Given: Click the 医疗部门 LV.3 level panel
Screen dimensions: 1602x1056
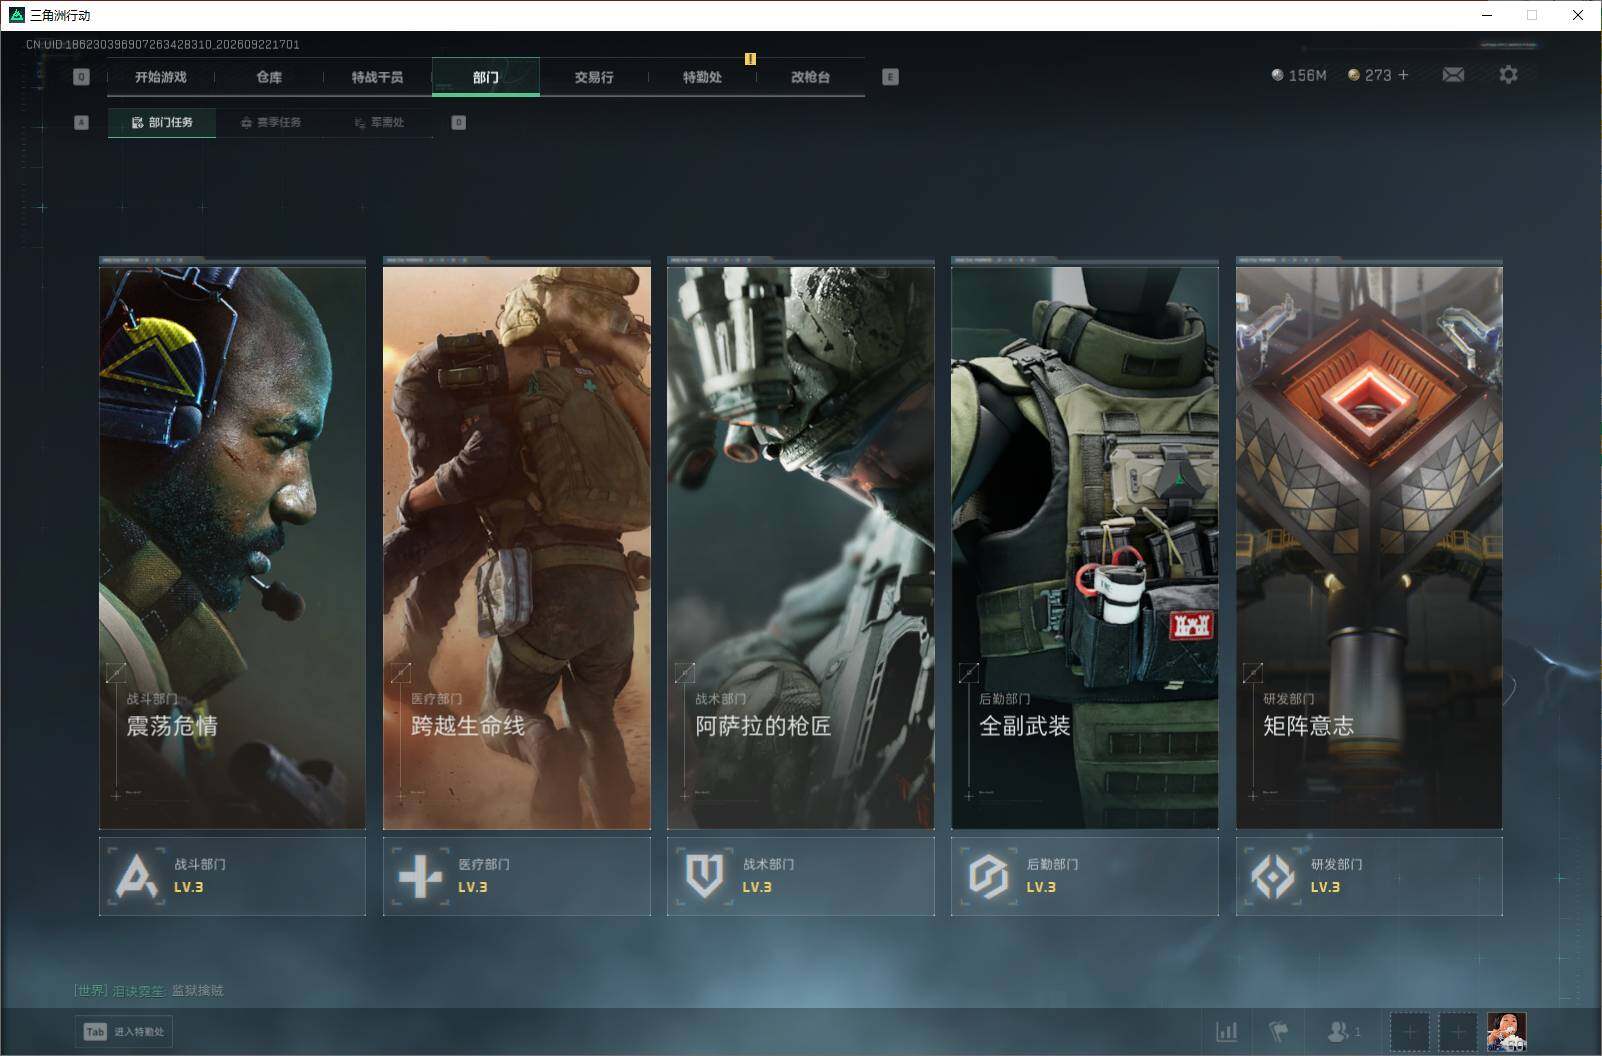Looking at the screenshot, I should [x=516, y=876].
